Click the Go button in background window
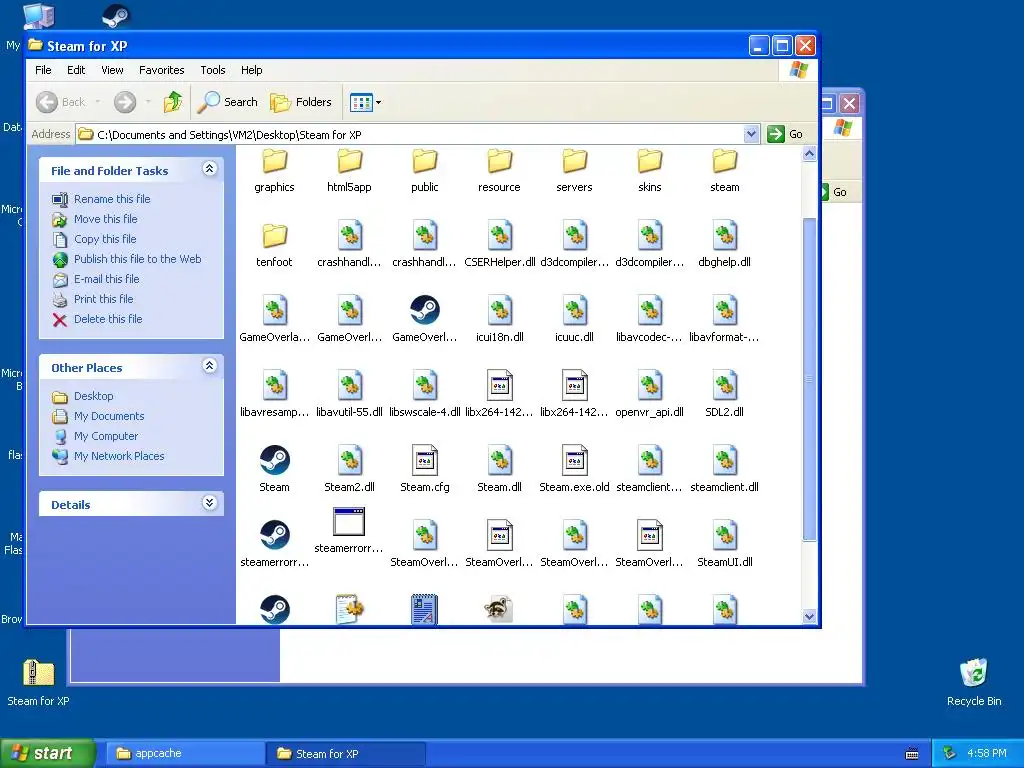 tap(833, 192)
